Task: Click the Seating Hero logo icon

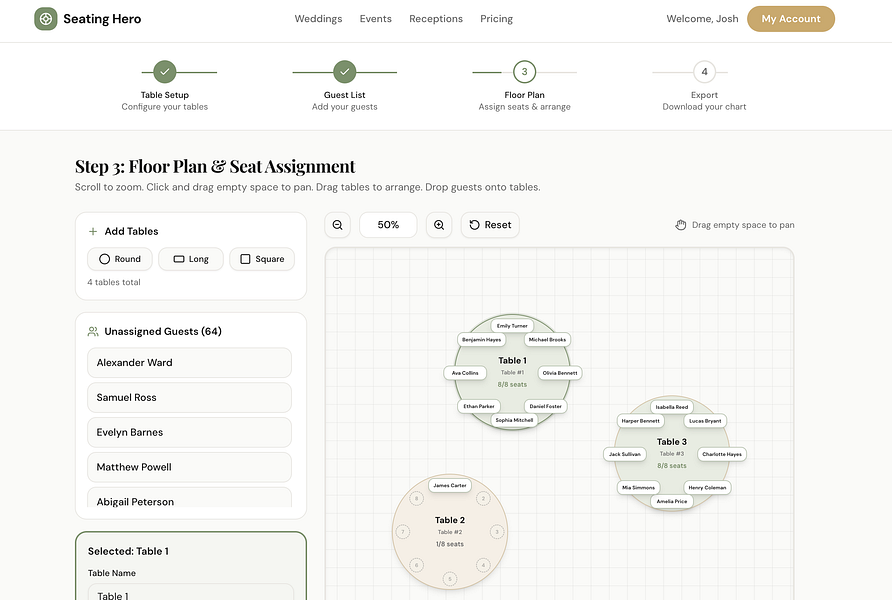Action: [x=46, y=19]
